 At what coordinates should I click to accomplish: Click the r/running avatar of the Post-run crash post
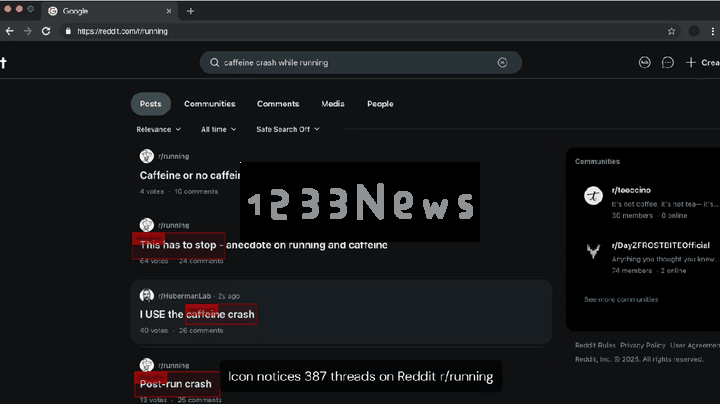pos(146,365)
